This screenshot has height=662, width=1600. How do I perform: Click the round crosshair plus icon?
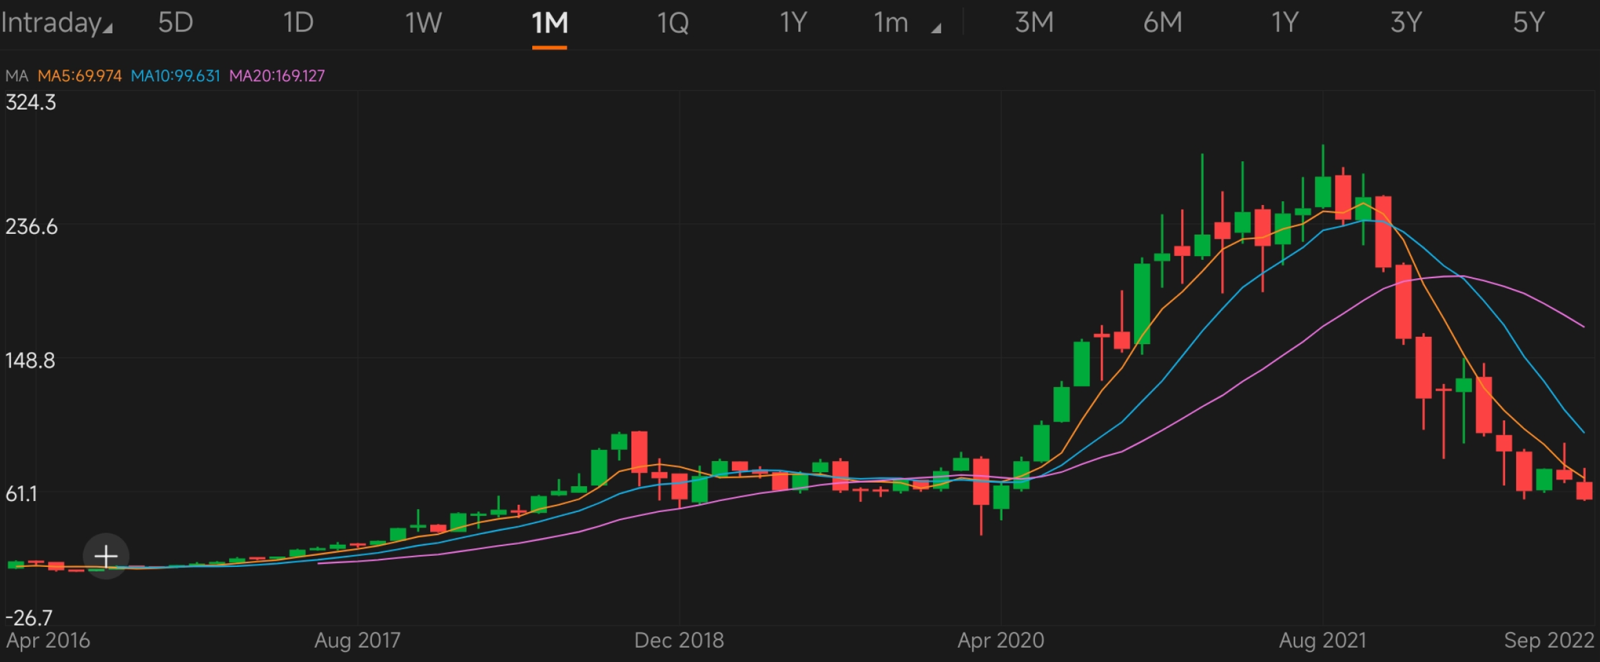(106, 556)
